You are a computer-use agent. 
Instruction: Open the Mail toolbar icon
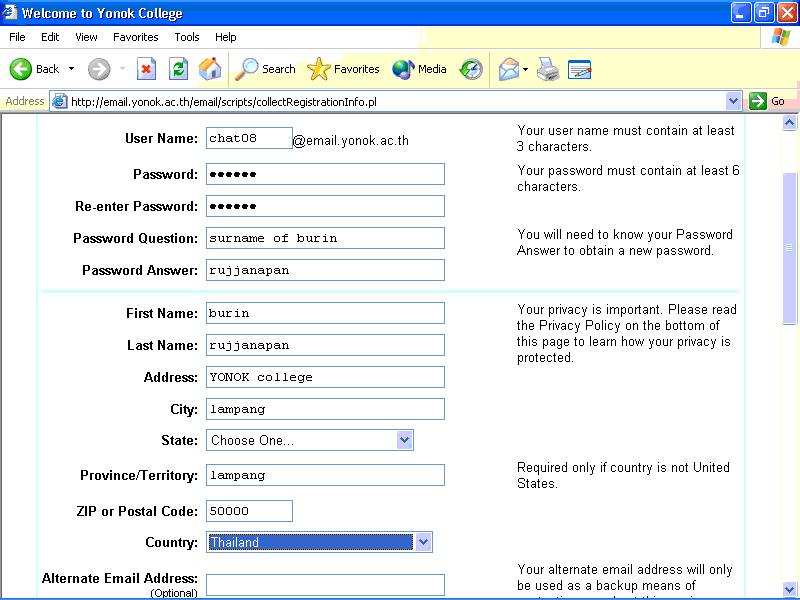(x=509, y=69)
